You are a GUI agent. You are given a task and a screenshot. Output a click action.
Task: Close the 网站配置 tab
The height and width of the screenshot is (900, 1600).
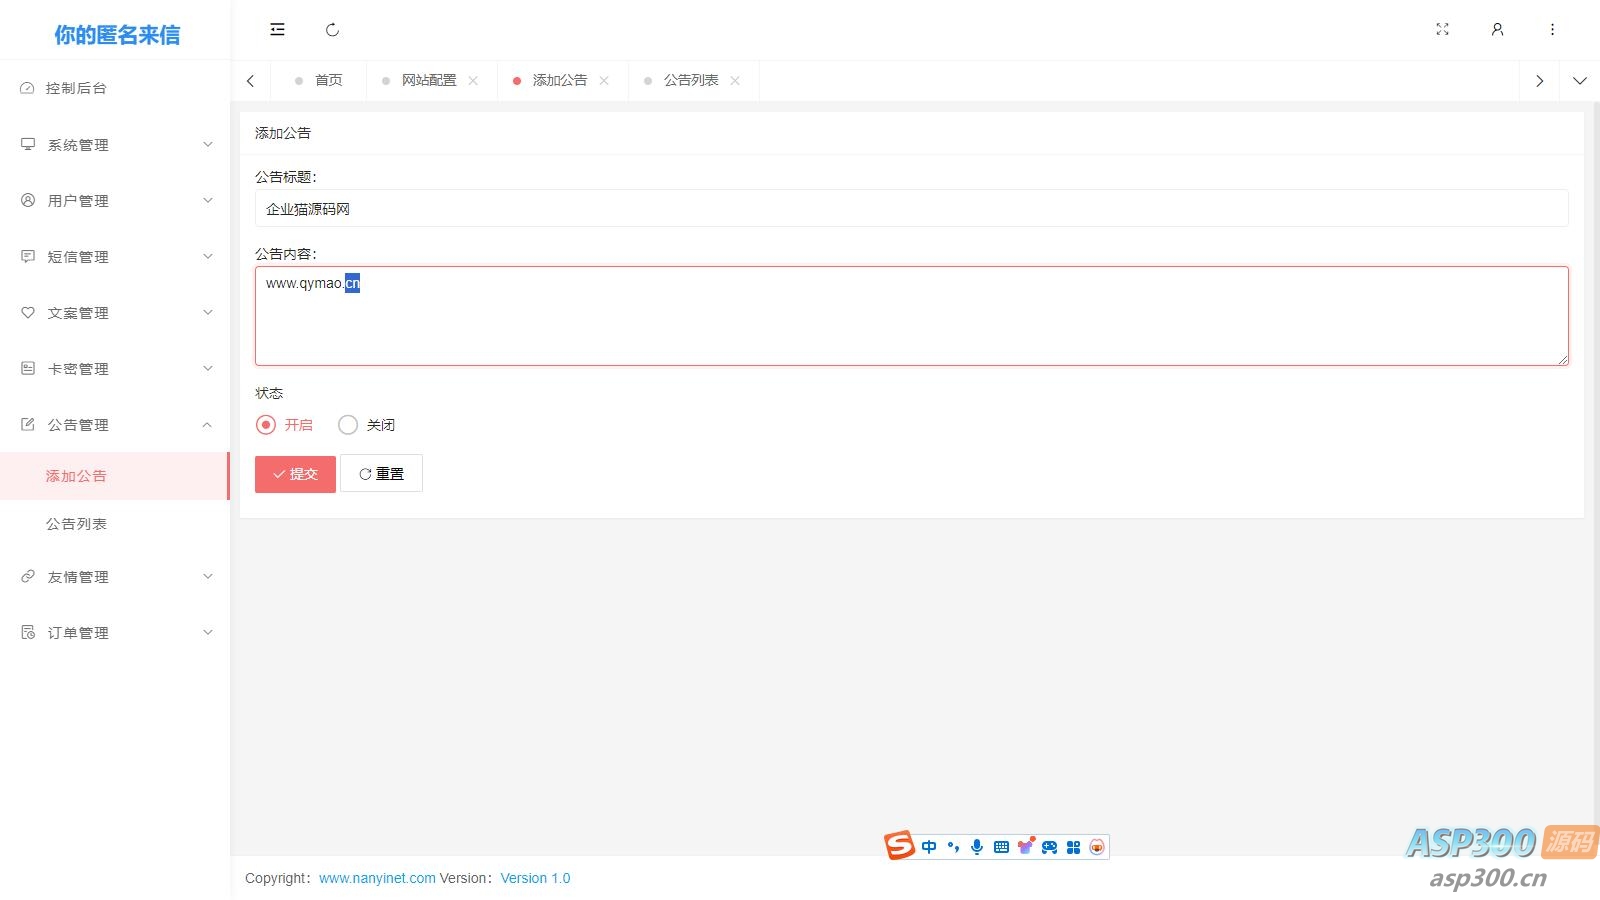click(473, 81)
